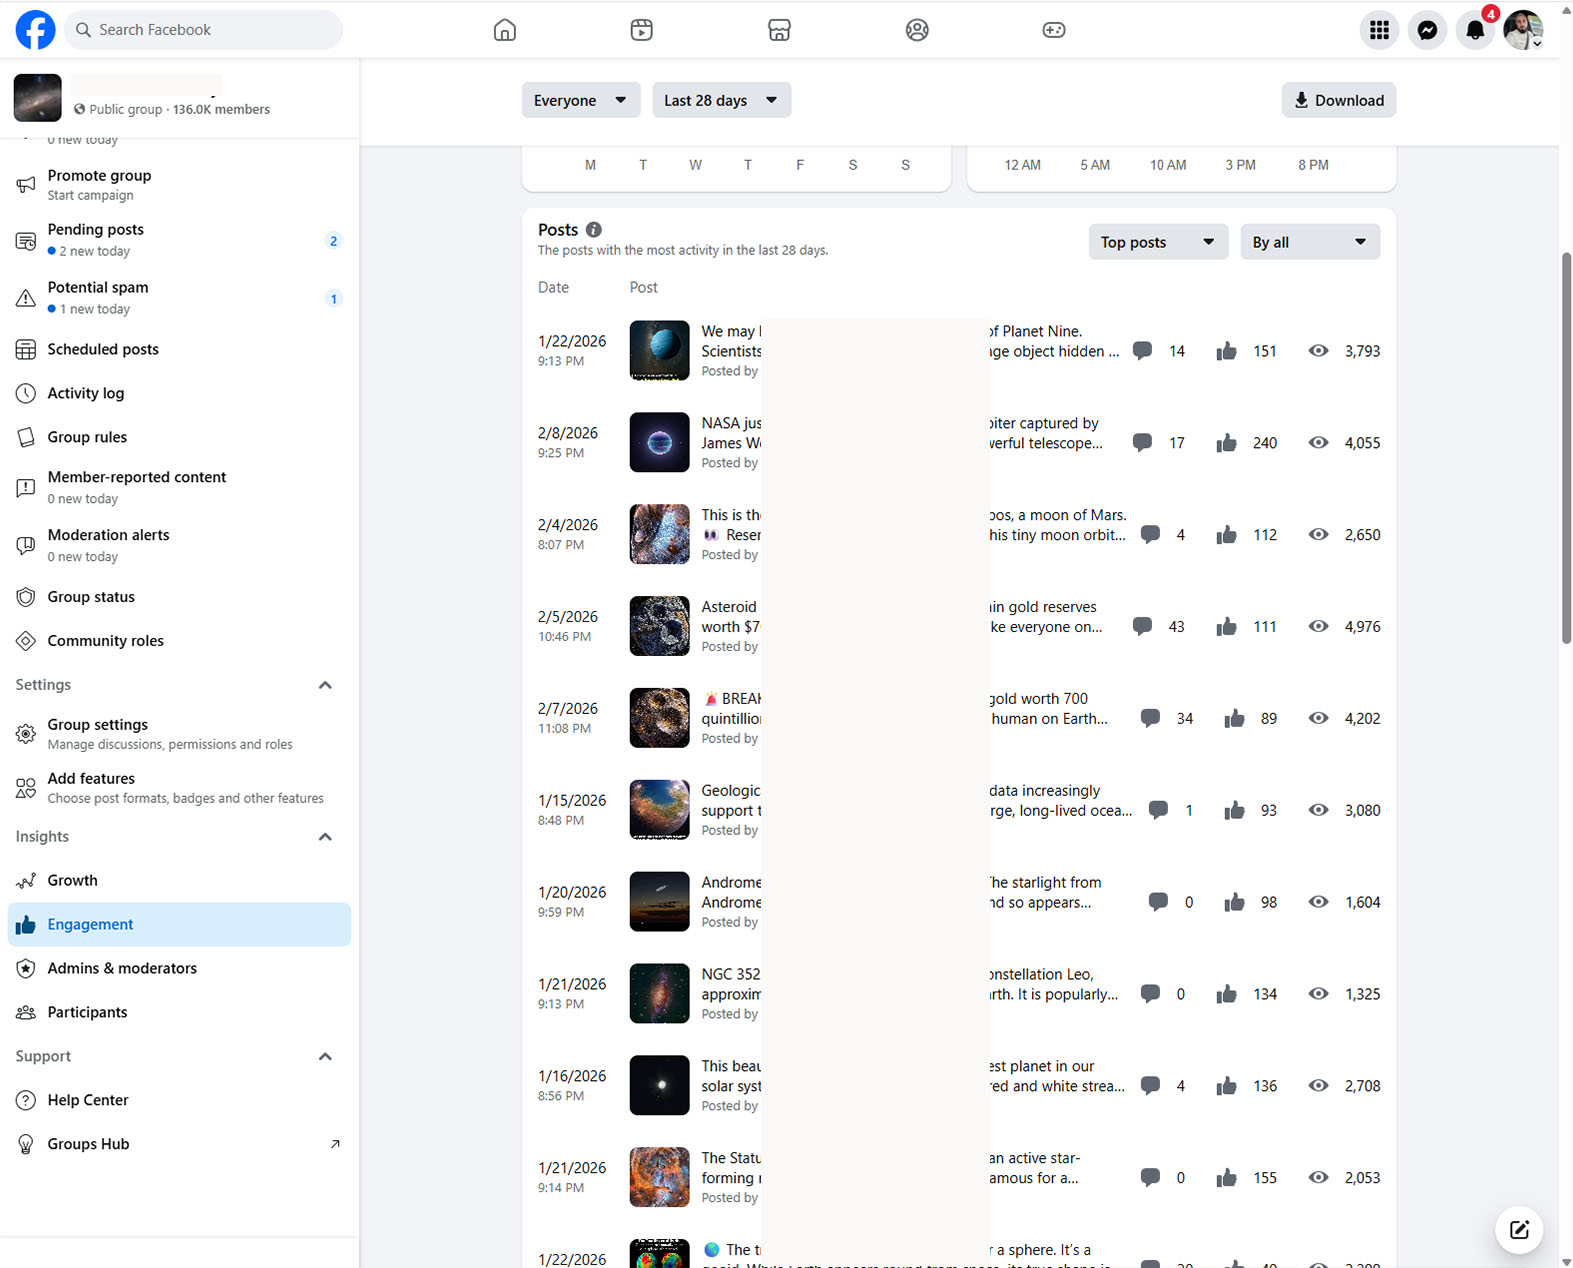
Task: Open the Video icon in top navigation
Action: (x=642, y=30)
